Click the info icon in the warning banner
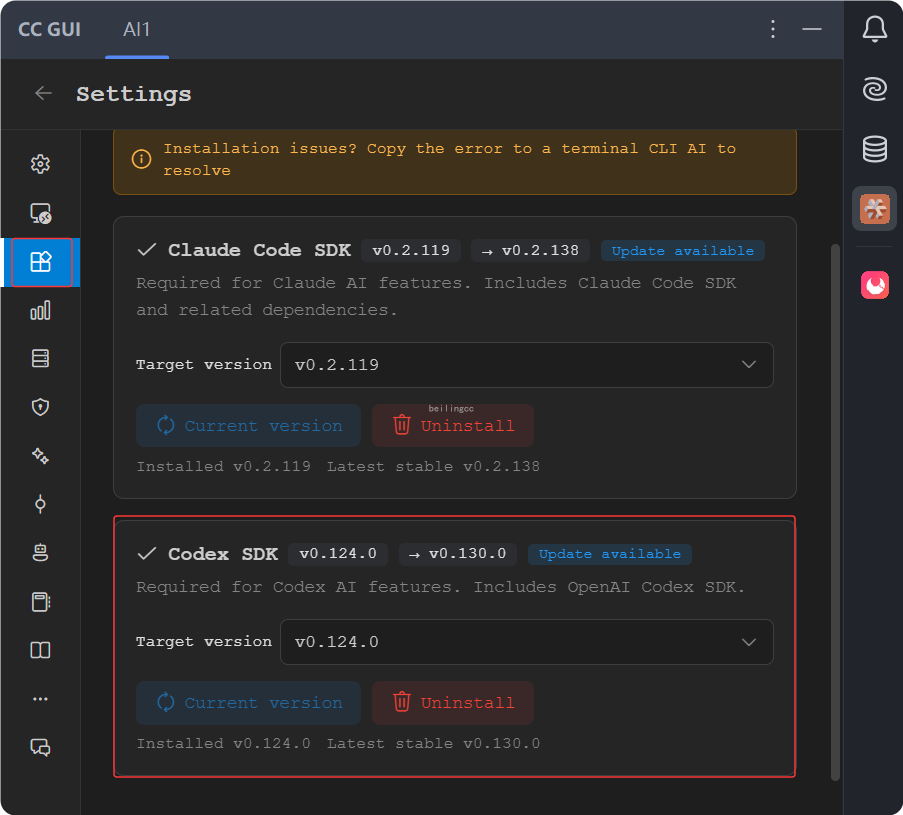The height and width of the screenshot is (815, 903). tap(142, 158)
